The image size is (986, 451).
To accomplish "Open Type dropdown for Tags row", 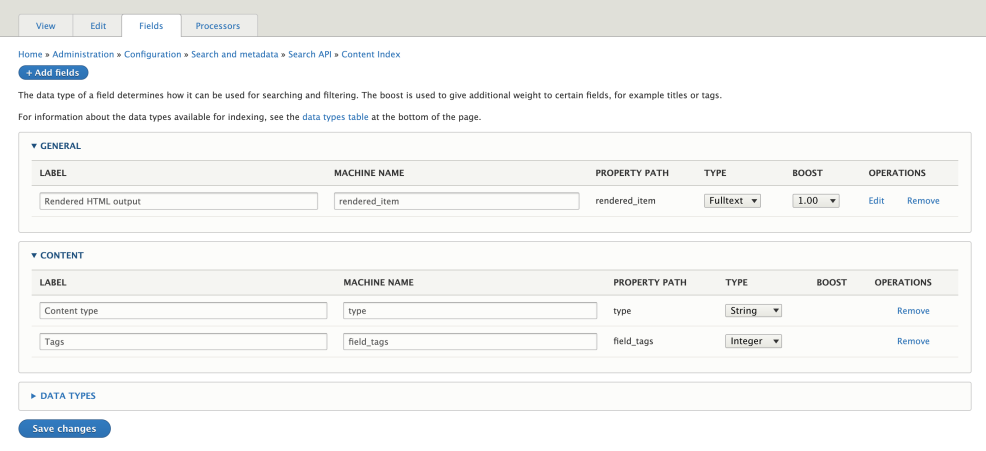I will click(x=753, y=341).
